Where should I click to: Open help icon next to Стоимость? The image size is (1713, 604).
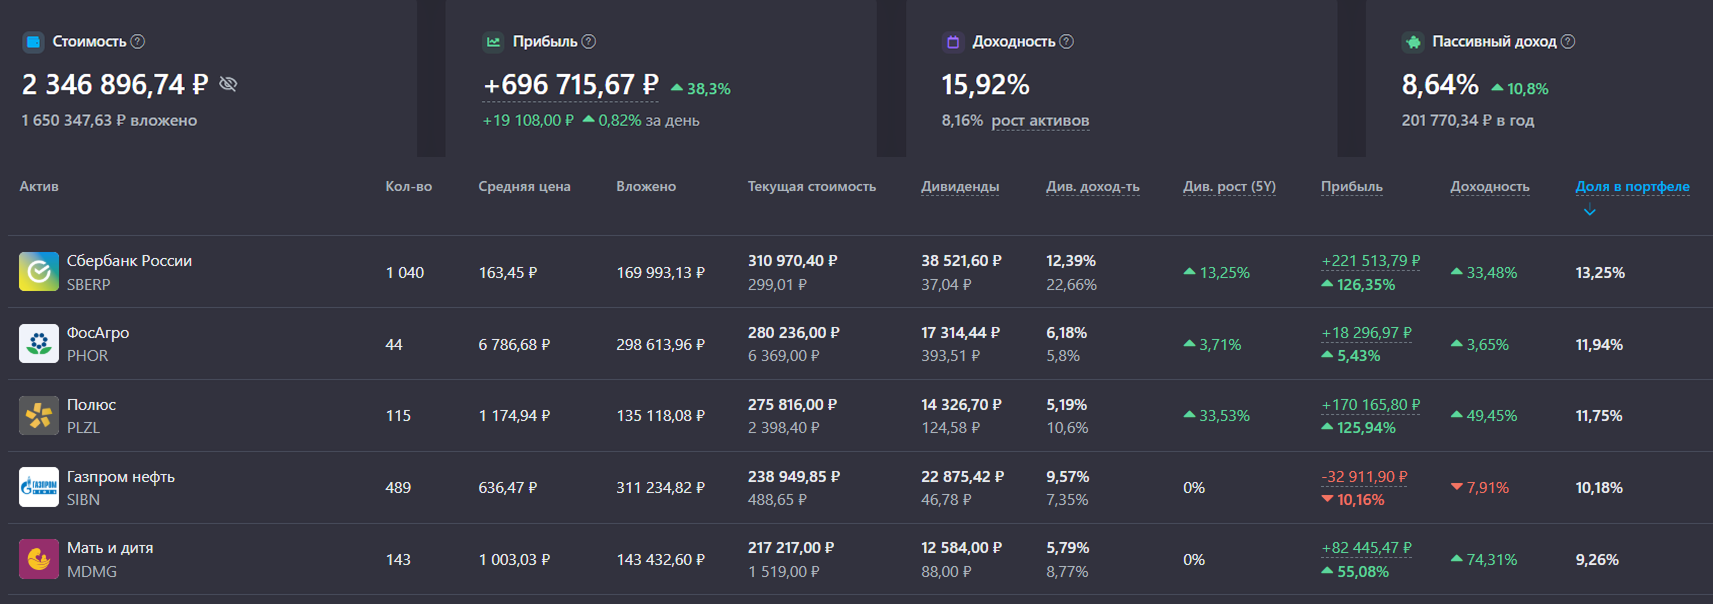pos(138,41)
